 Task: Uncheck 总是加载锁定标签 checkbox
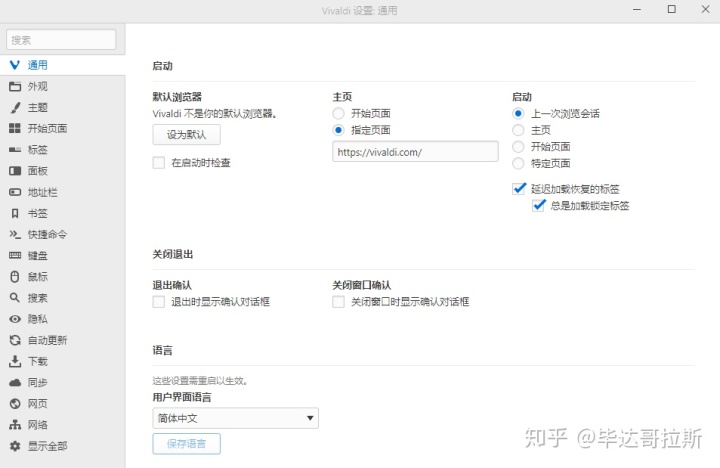tap(539, 205)
